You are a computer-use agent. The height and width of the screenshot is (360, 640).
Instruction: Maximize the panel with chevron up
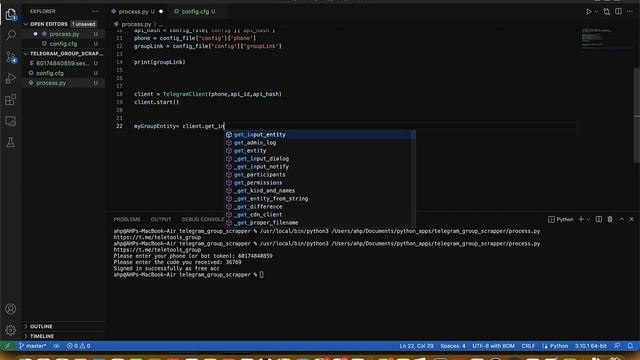click(621, 219)
